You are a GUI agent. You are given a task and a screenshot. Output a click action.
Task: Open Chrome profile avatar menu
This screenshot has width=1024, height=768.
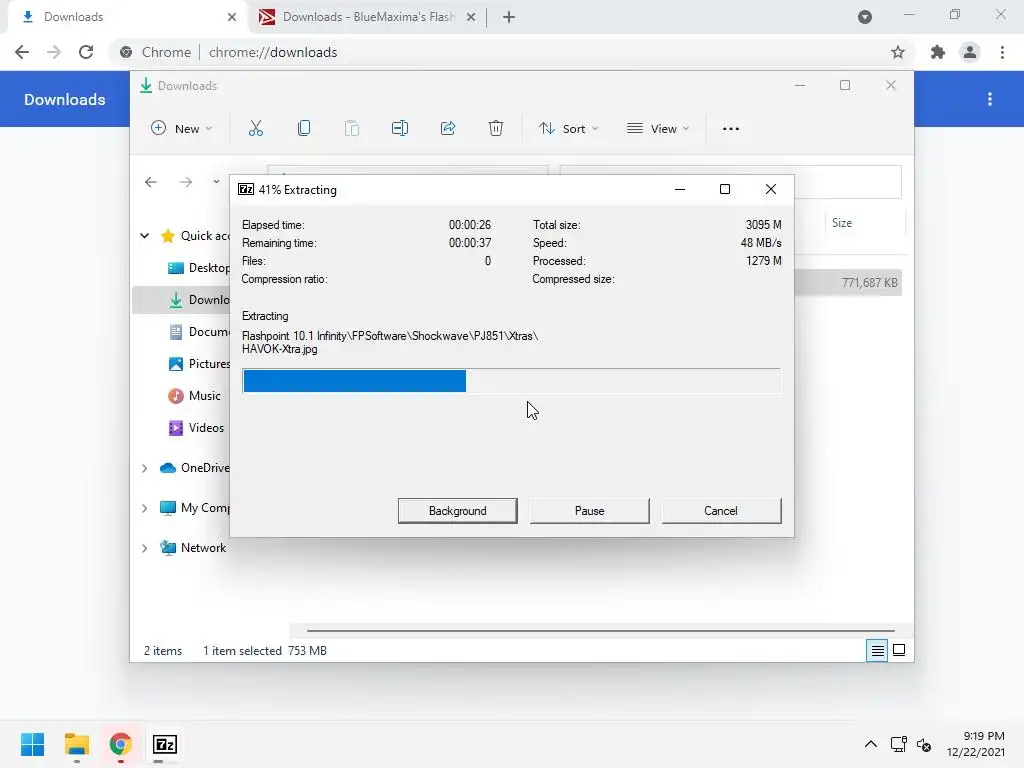coord(970,52)
